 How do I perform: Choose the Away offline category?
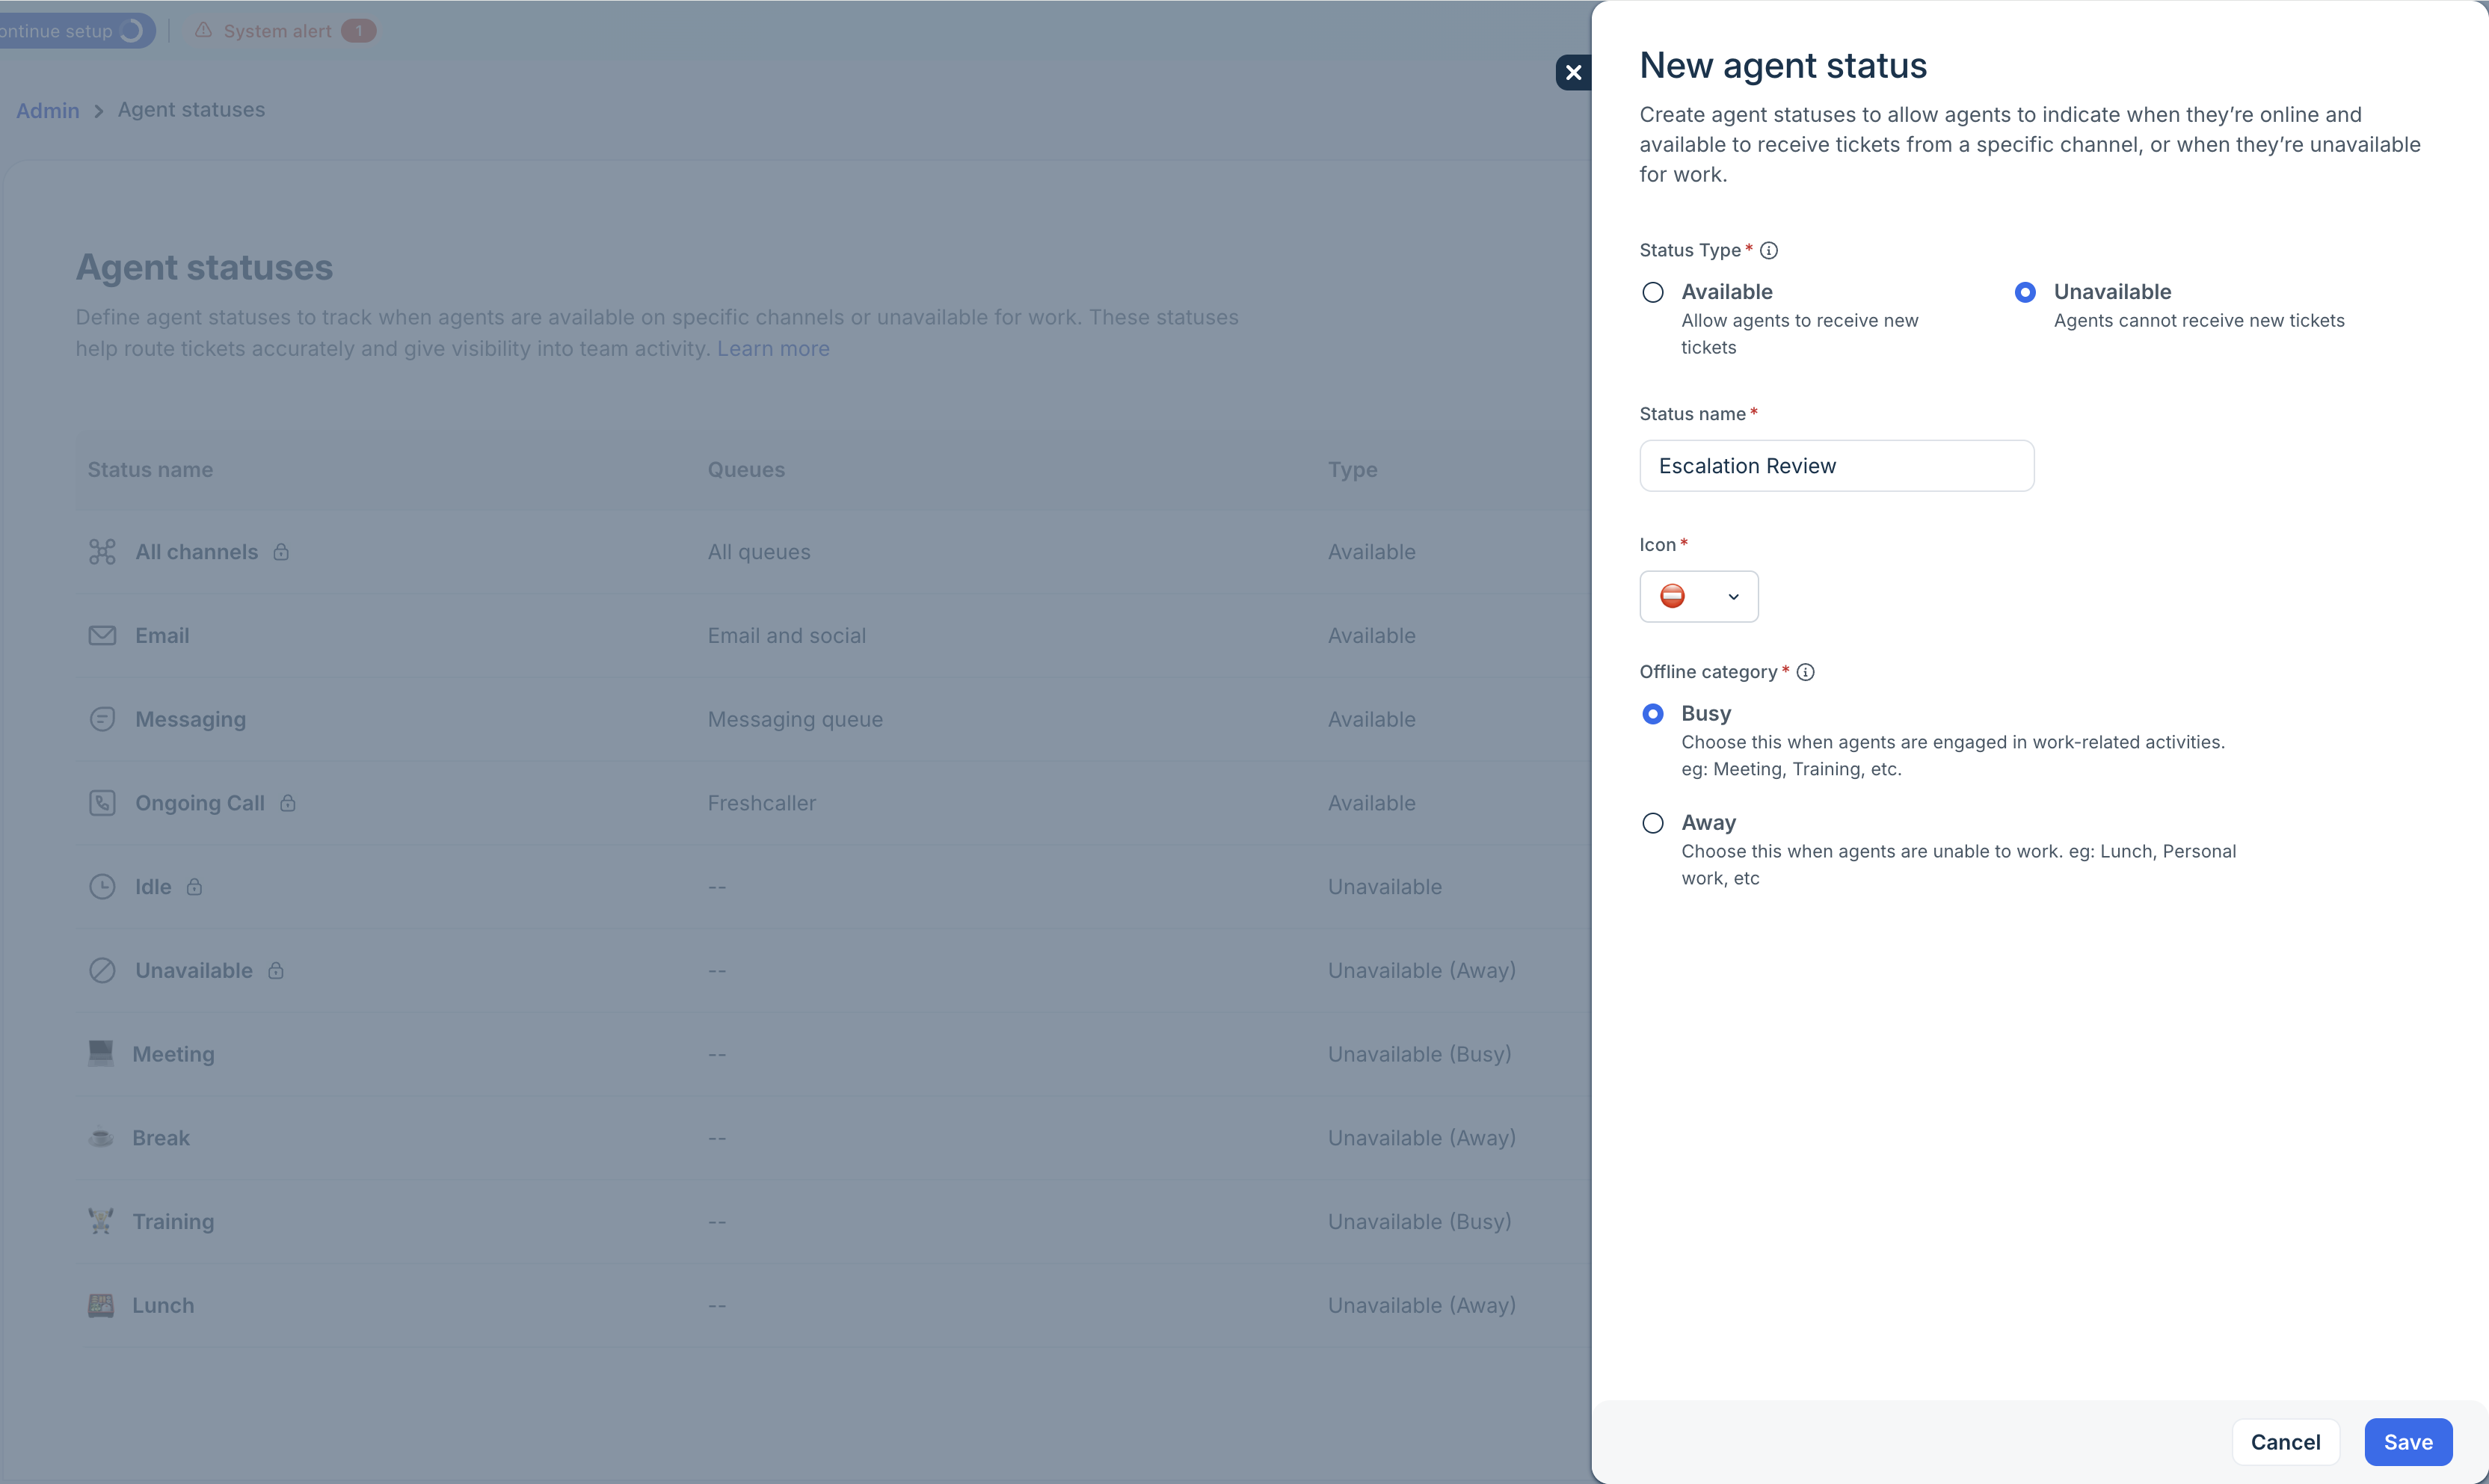(x=1653, y=823)
